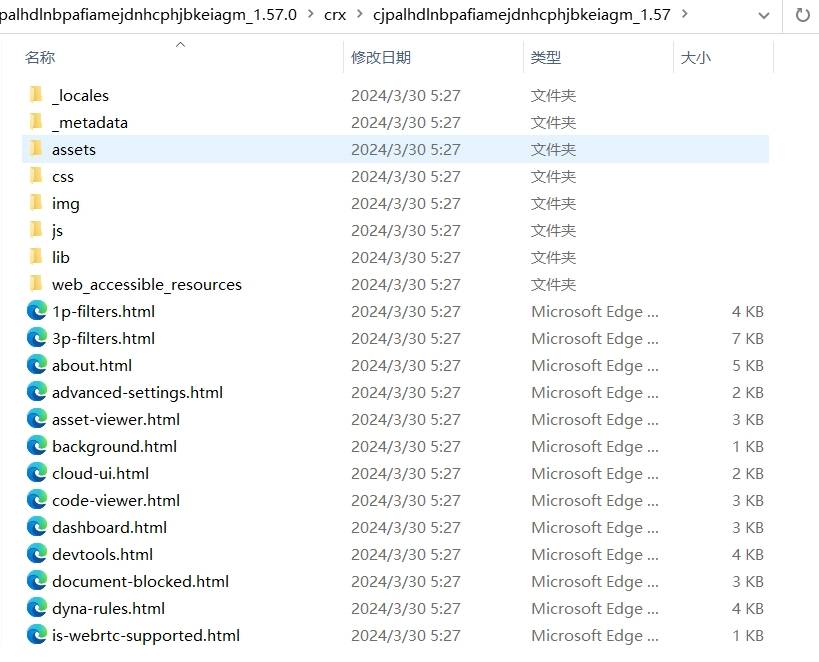This screenshot has height=662, width=819.
Task: Click the folder icon for web_accessible_resources
Action: [x=37, y=284]
